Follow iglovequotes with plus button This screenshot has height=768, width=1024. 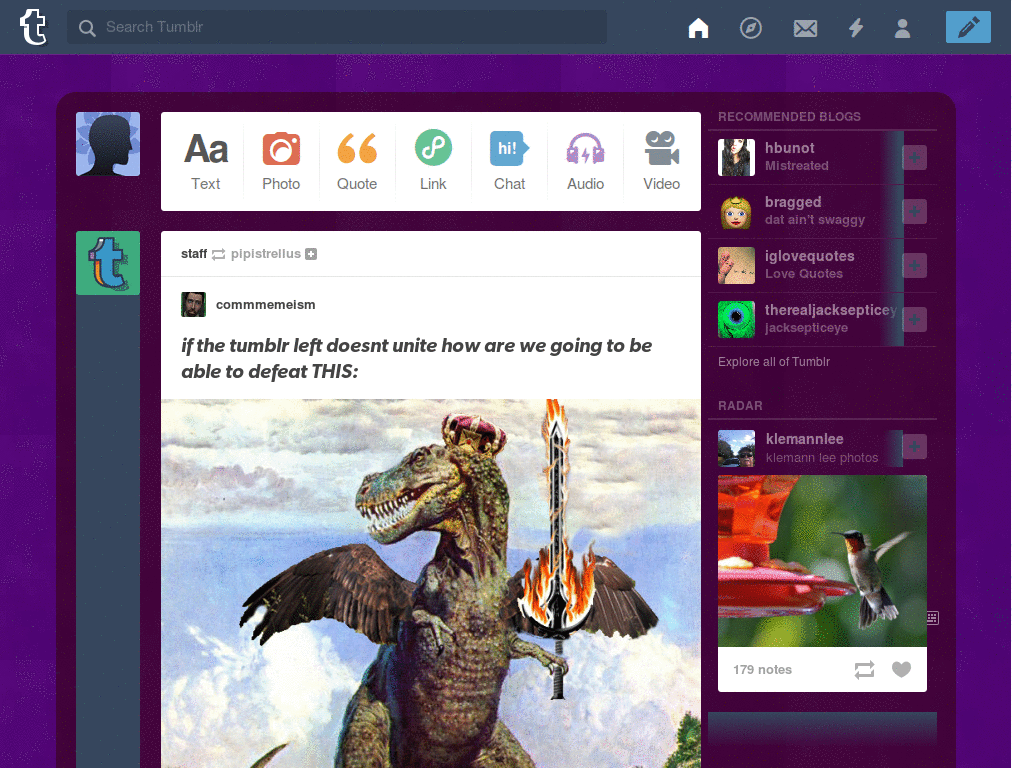[x=914, y=265]
